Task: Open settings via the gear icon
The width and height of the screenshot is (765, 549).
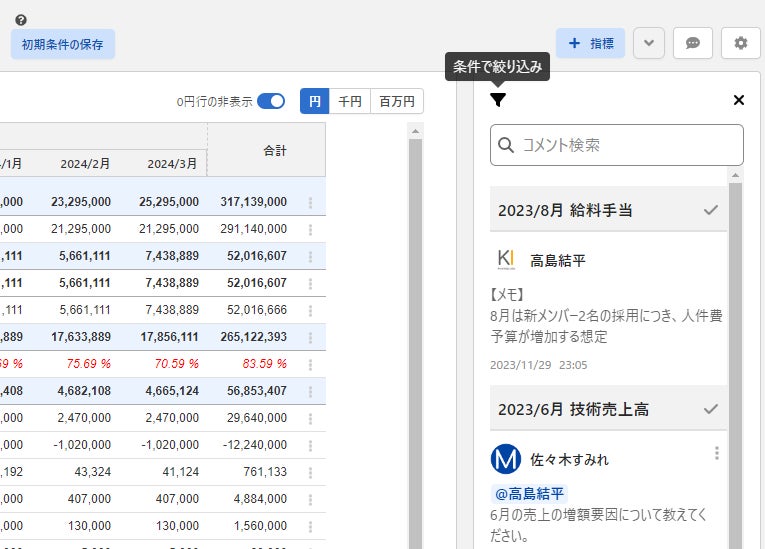Action: tap(741, 43)
